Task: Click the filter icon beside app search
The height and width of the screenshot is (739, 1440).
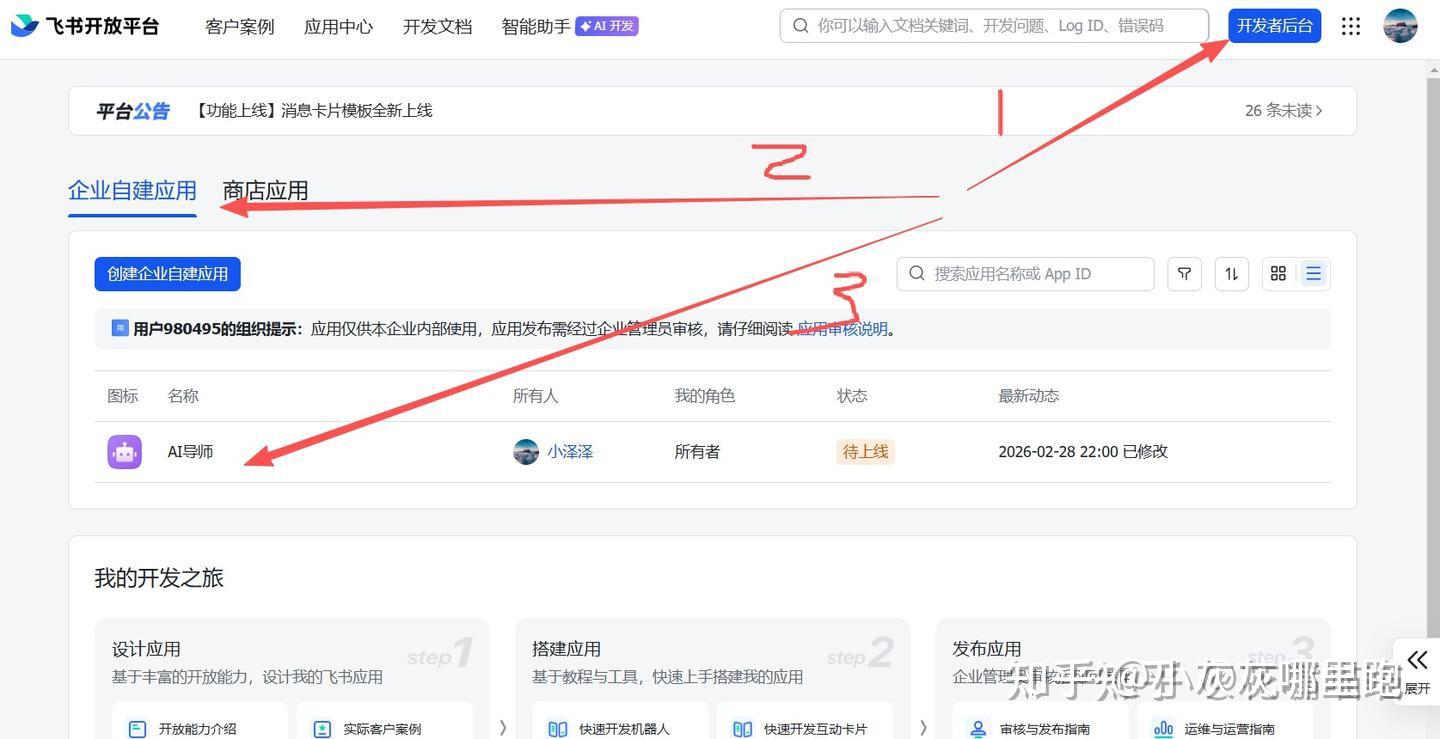Action: coord(1184,274)
